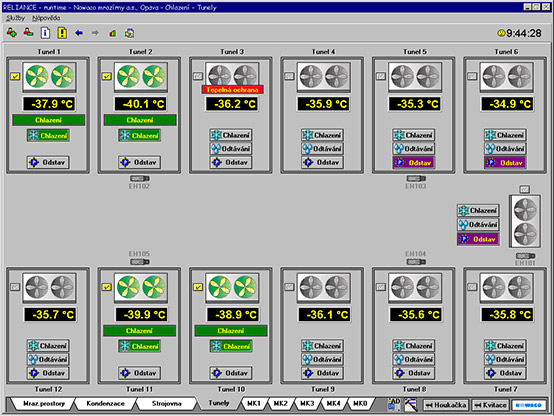Open the Služby menu
This screenshot has height=416, width=554.
tap(16, 18)
